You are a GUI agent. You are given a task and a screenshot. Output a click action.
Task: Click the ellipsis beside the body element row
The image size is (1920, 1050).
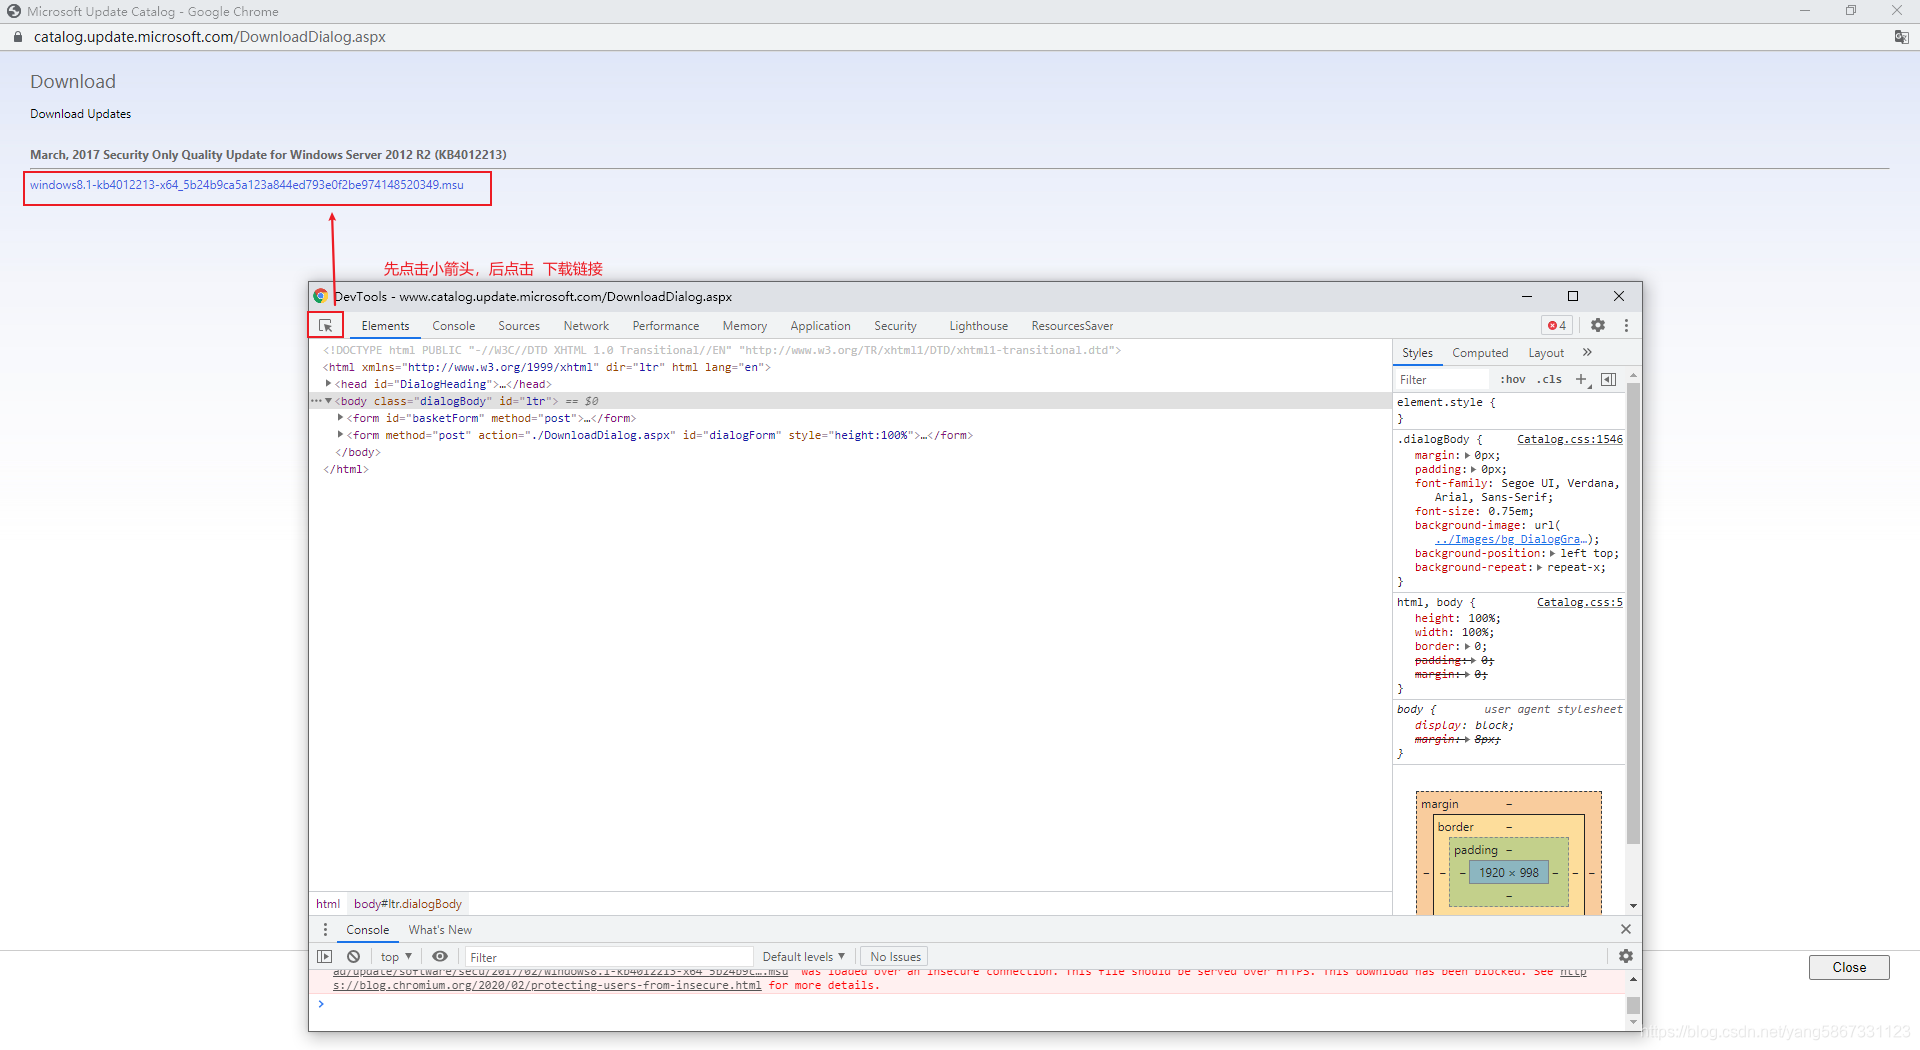coord(316,401)
